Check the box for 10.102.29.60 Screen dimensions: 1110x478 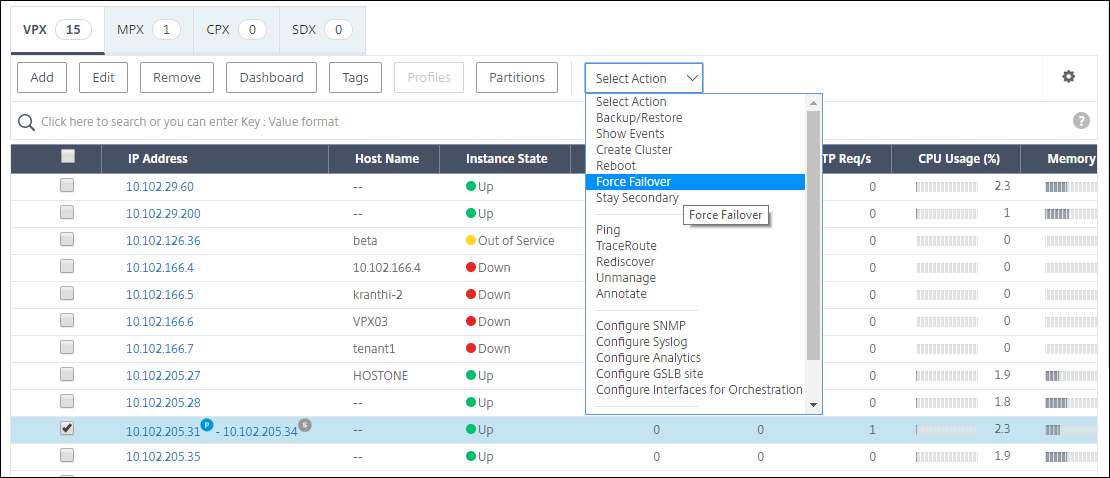pos(67,186)
